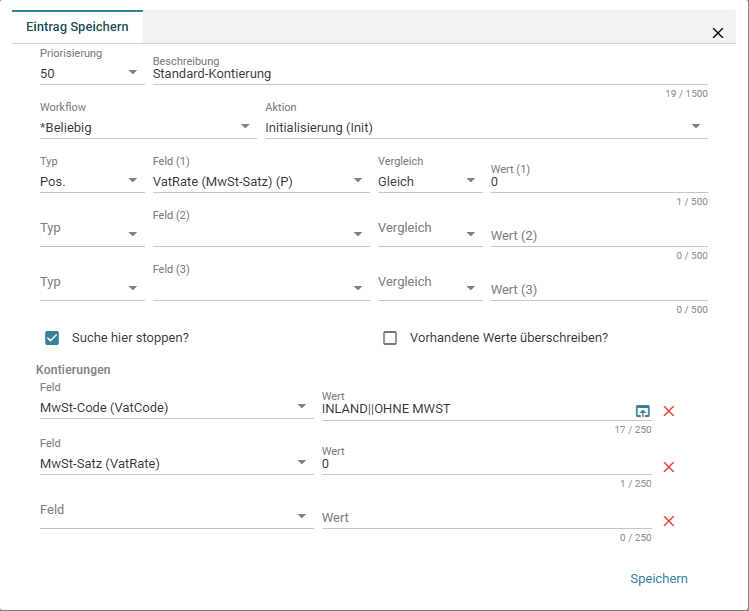Click the Kontierungen section heading
Image resolution: width=749 pixels, height=611 pixels.
(73, 370)
